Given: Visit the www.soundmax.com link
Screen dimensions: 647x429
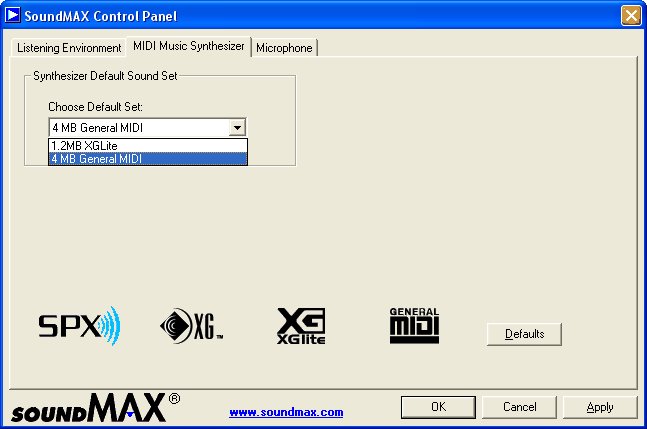Looking at the screenshot, I should [286, 412].
